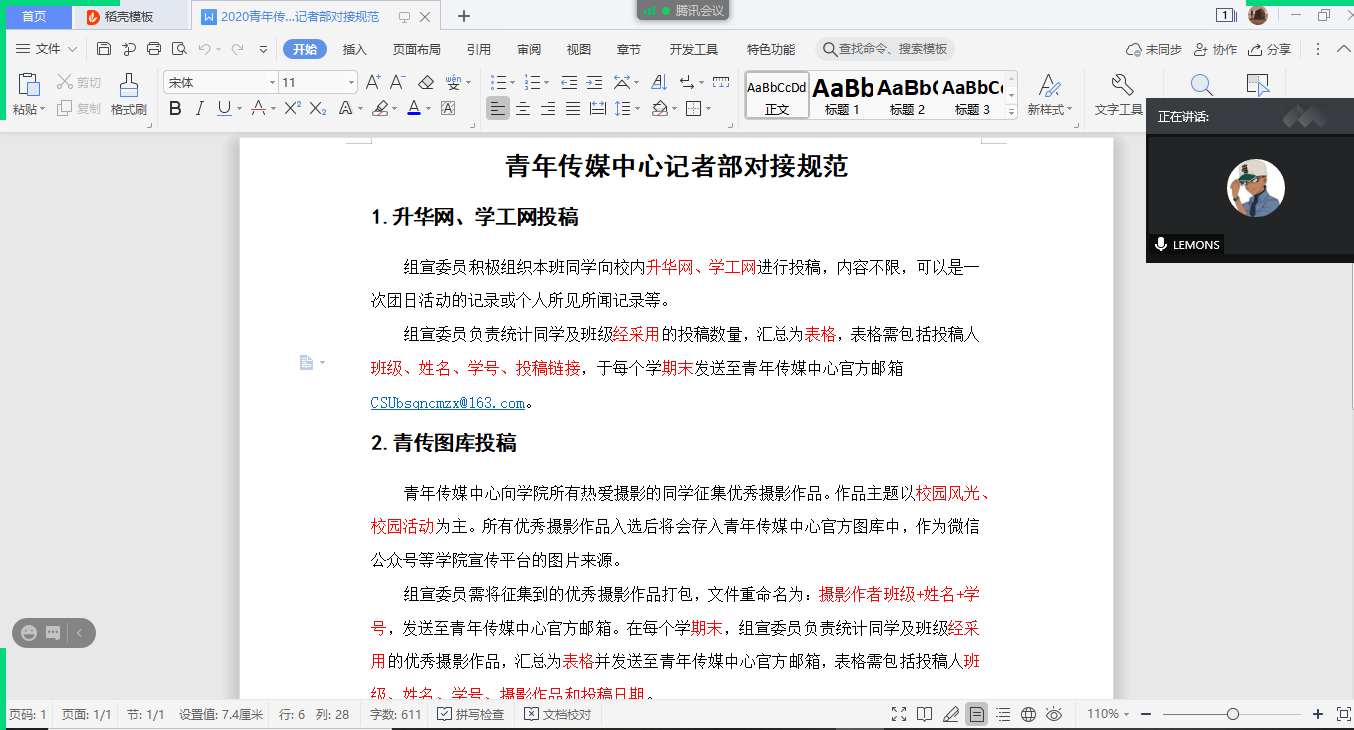This screenshot has height=730, width=1354.
Task: Click the 查找命令、搜索模板 search box
Action: click(886, 49)
